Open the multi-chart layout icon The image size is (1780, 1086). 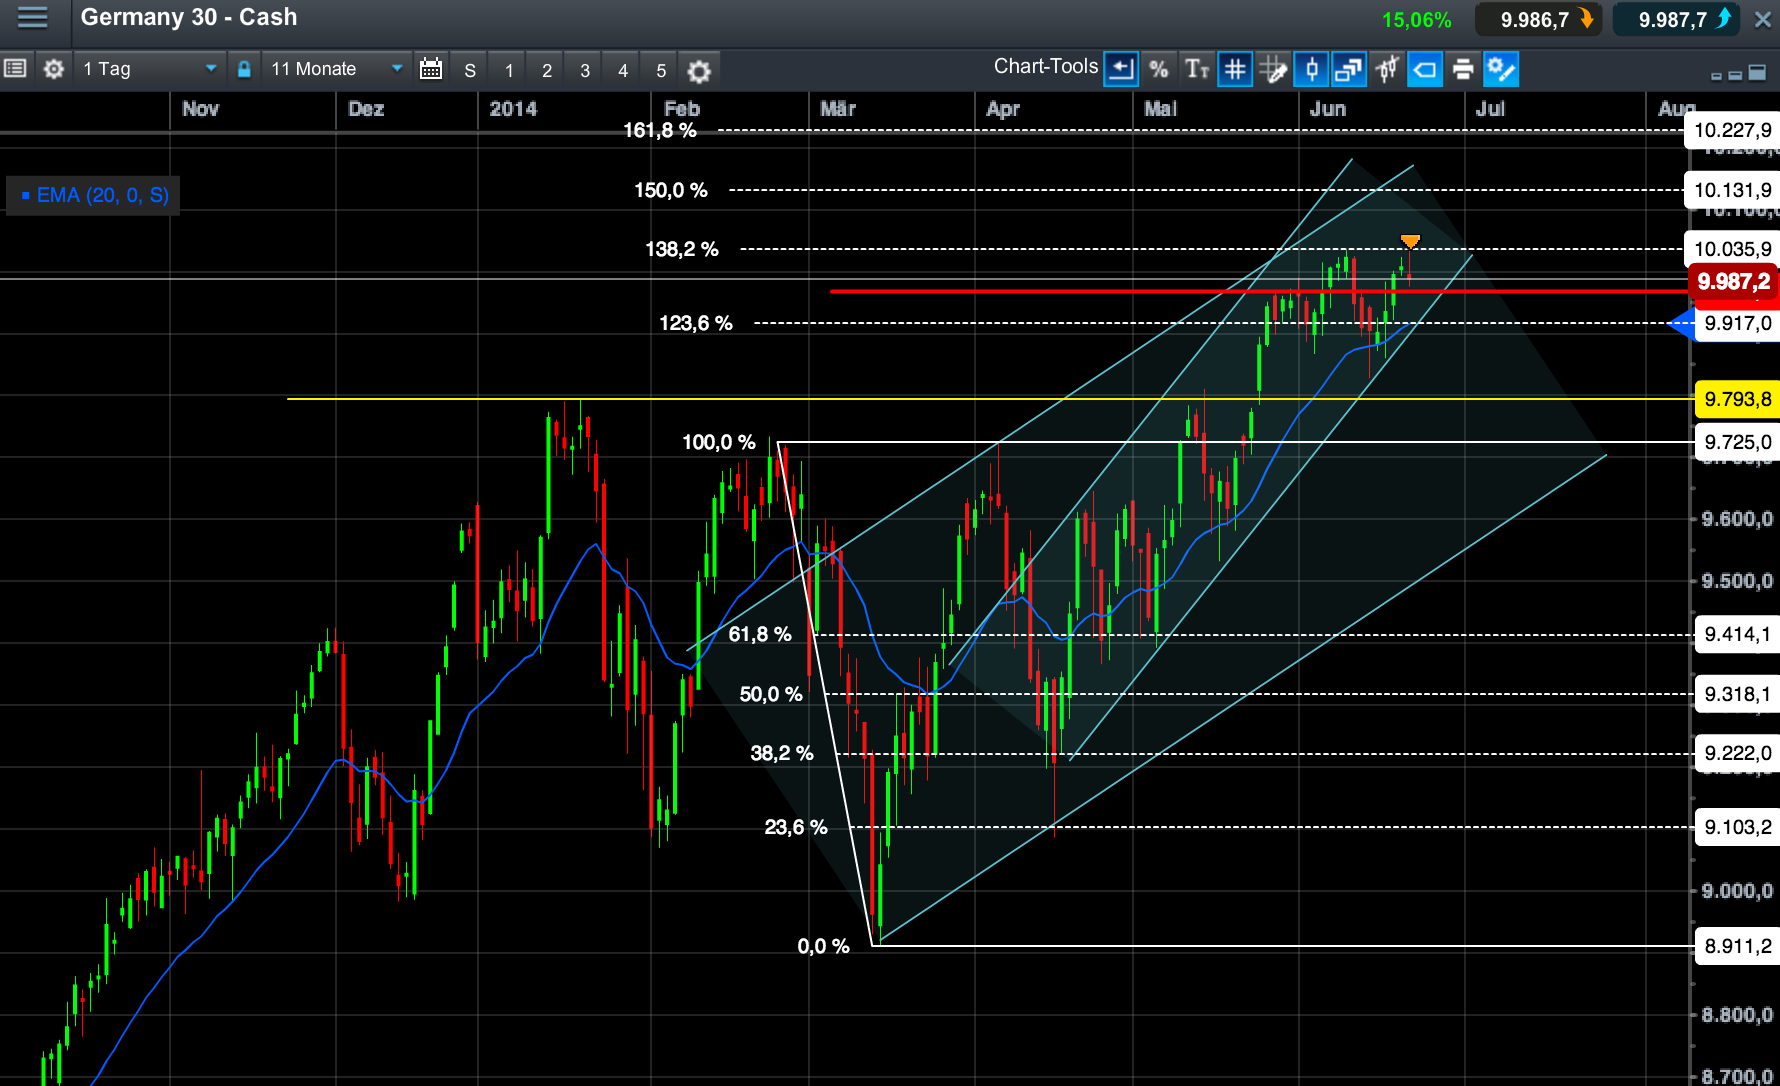coord(1349,69)
